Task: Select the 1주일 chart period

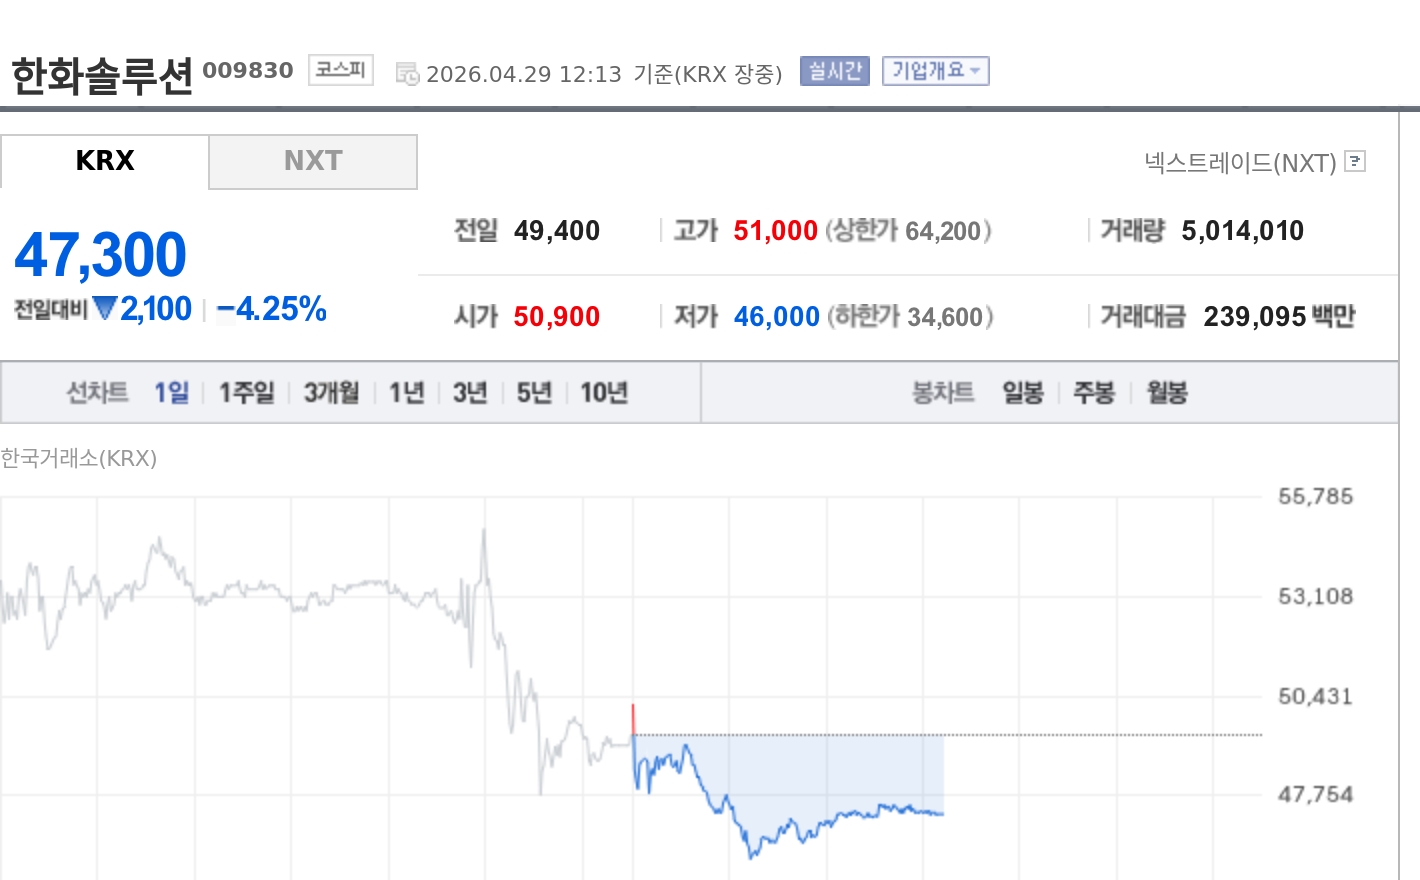Action: pyautogui.click(x=246, y=392)
